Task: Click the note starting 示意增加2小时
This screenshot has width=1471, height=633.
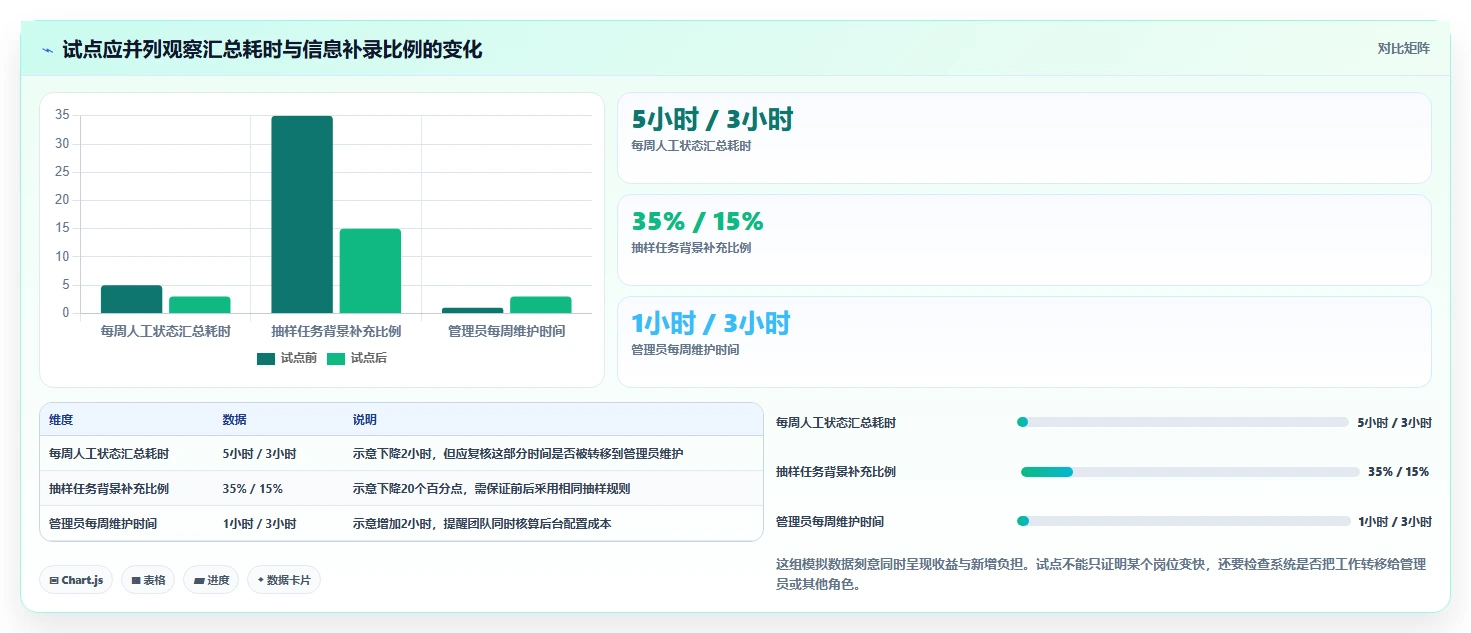Action: 482,524
